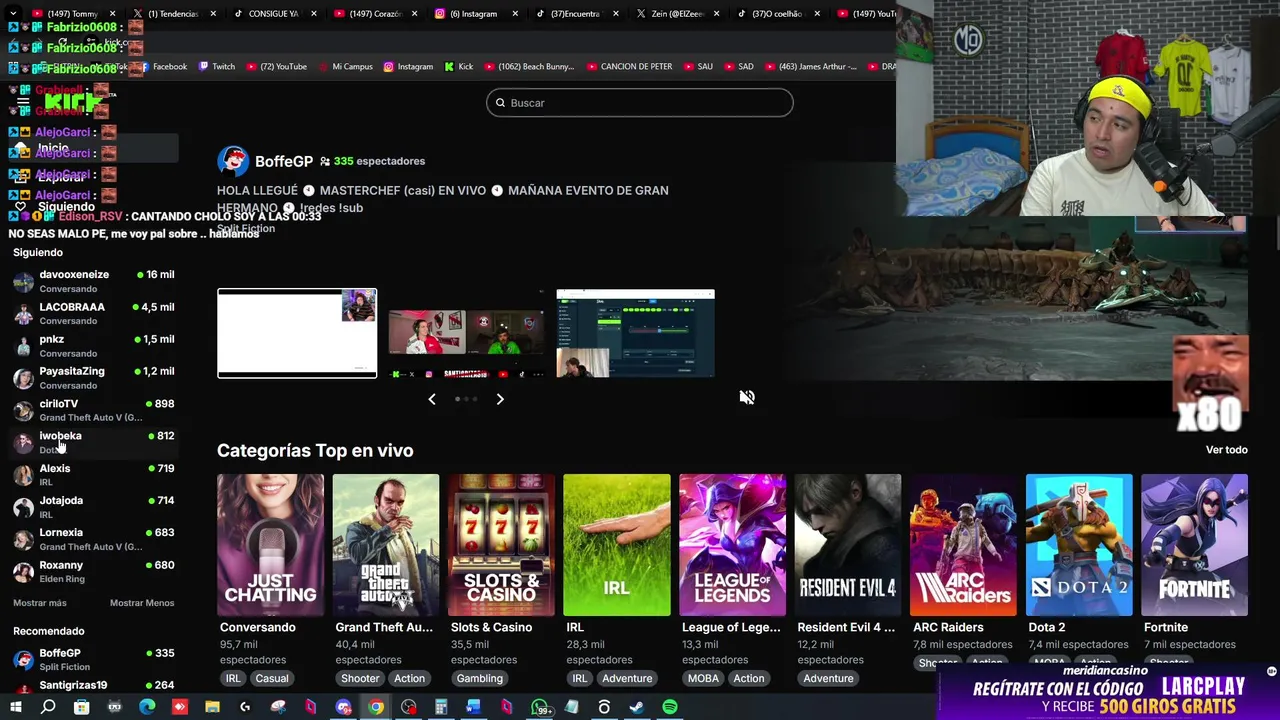Switch to the (6) Instagram browser tab
Screen dimensions: 1280x720
[475, 14]
